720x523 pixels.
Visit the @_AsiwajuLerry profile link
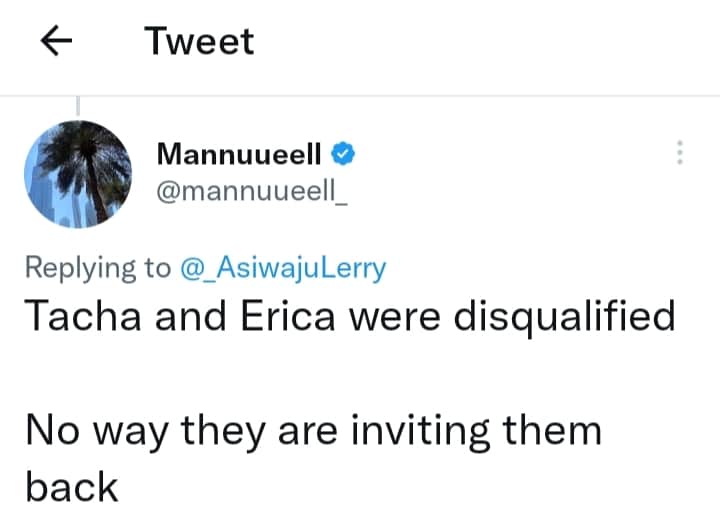pyautogui.click(x=282, y=268)
